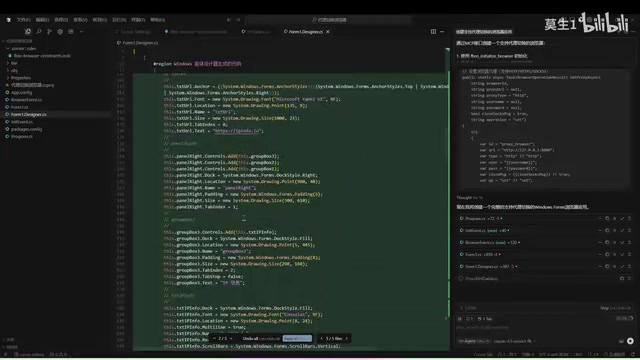640x360 pixels.
Task: Open the 终端 Terminal menu
Action: (x=138, y=20)
